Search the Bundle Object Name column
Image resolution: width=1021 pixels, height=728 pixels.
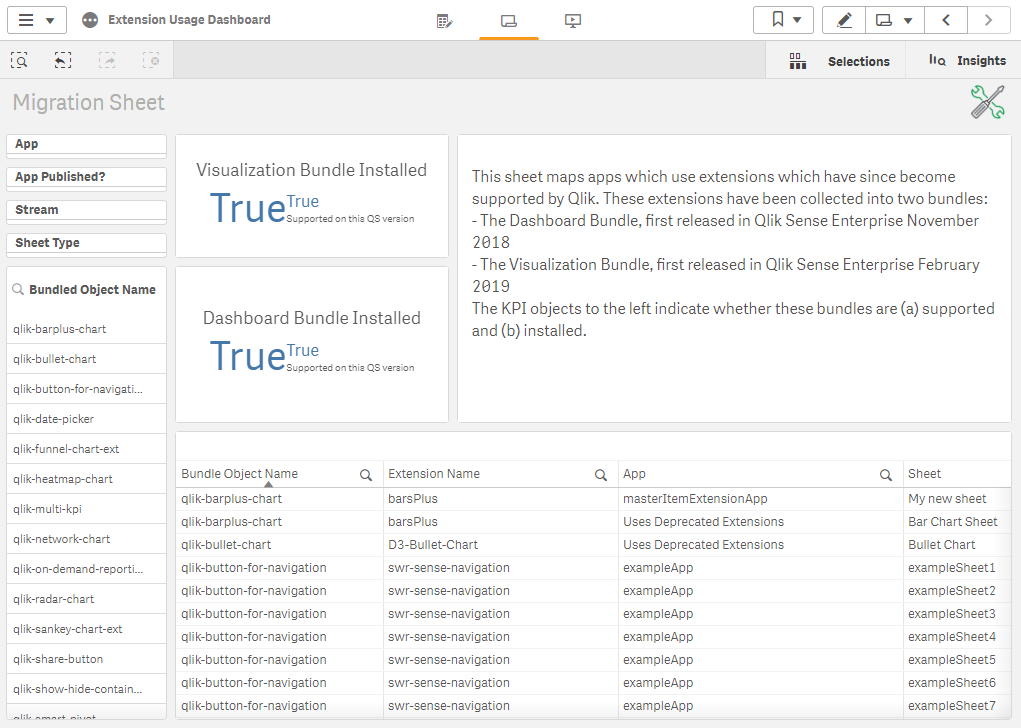(x=366, y=475)
